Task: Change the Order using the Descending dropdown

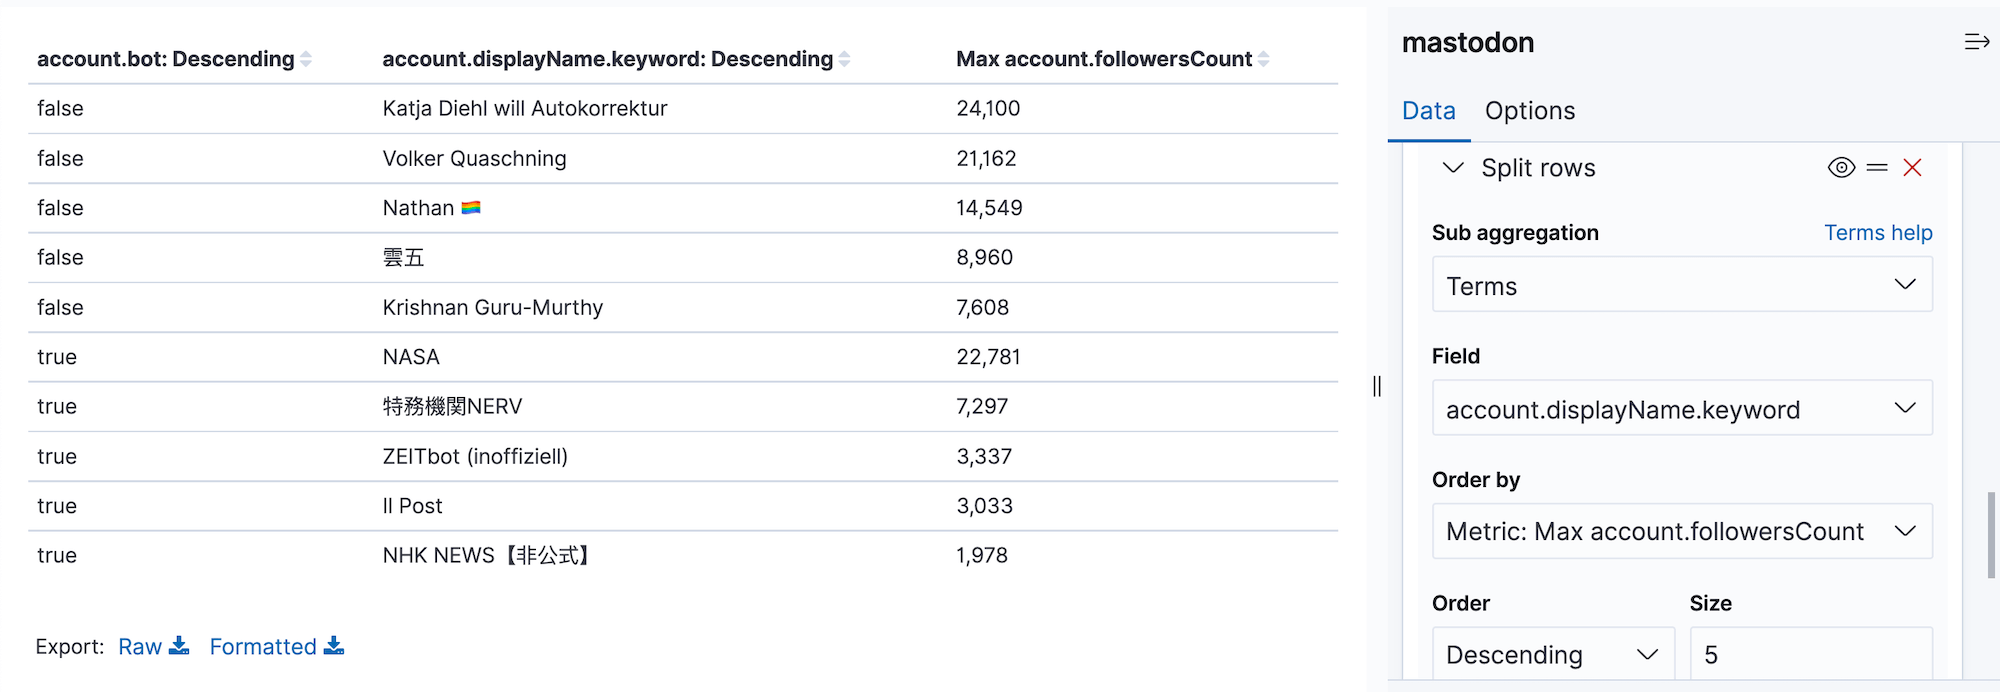Action: 1552,654
